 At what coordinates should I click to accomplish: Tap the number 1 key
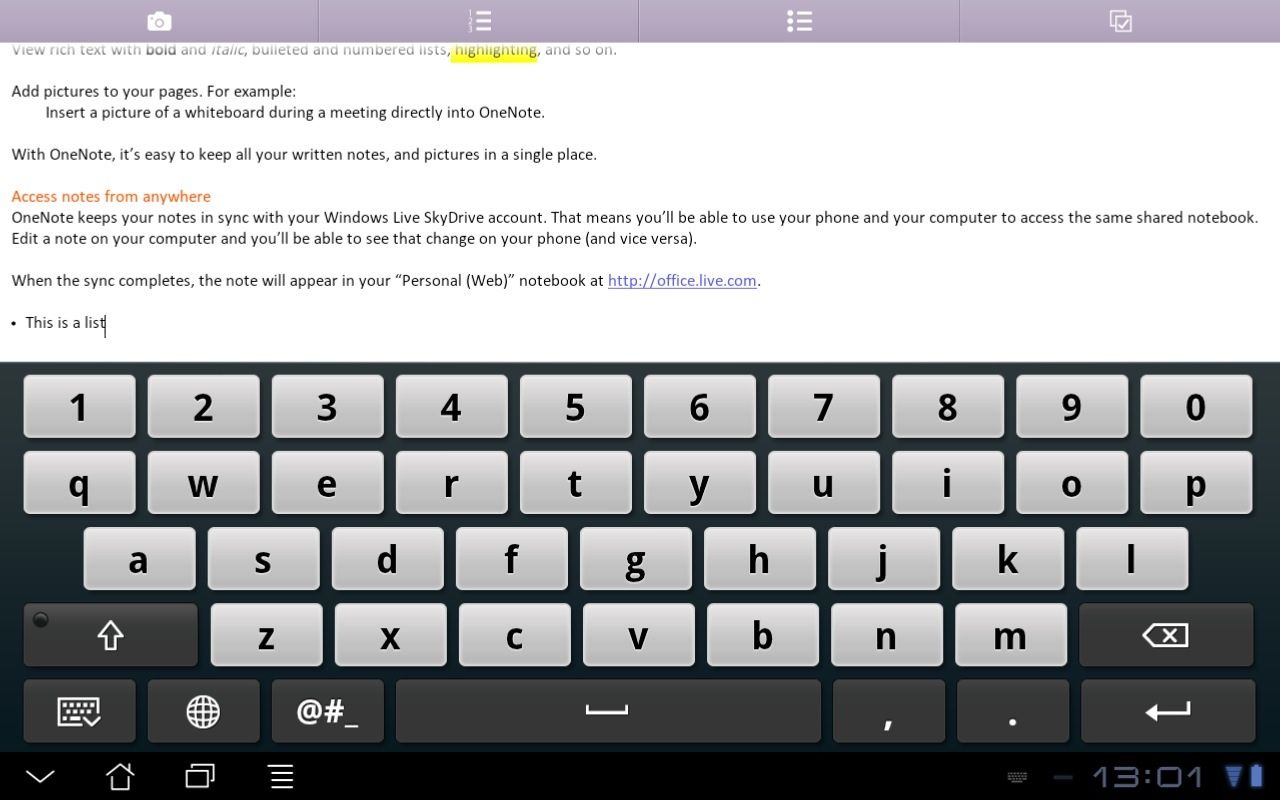[x=79, y=406]
